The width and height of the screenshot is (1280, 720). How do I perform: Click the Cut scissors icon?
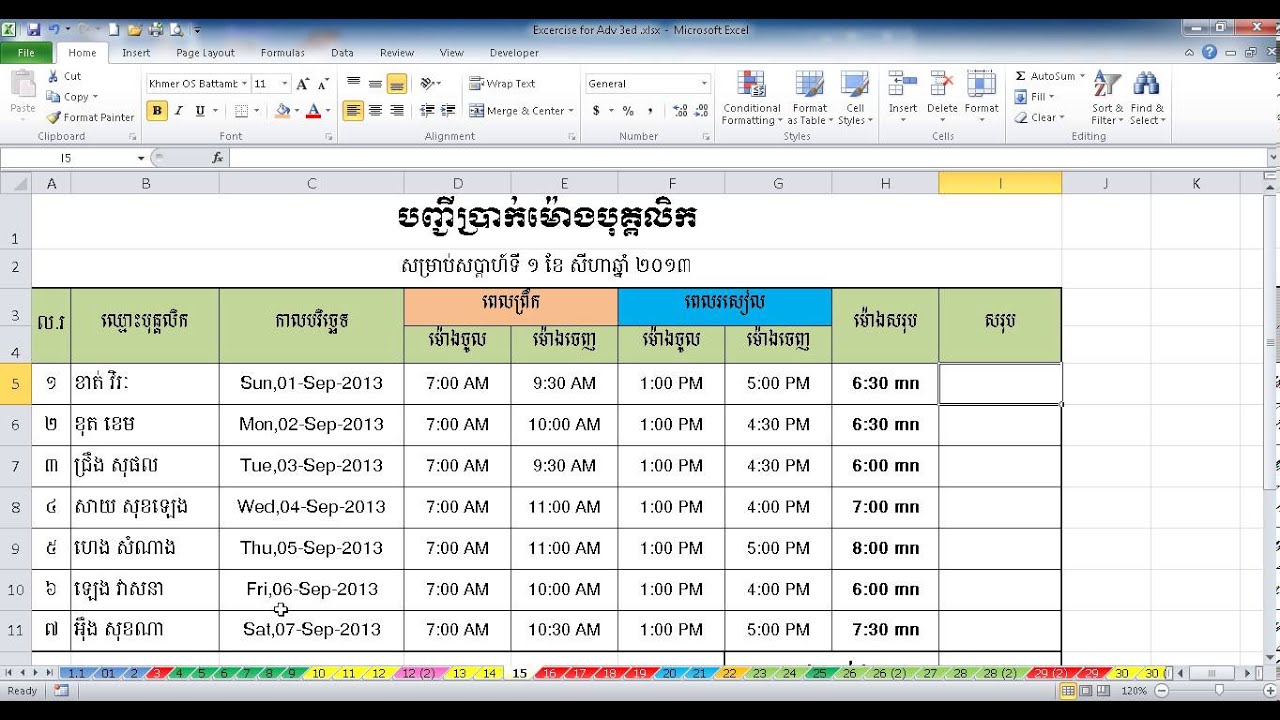(x=53, y=76)
